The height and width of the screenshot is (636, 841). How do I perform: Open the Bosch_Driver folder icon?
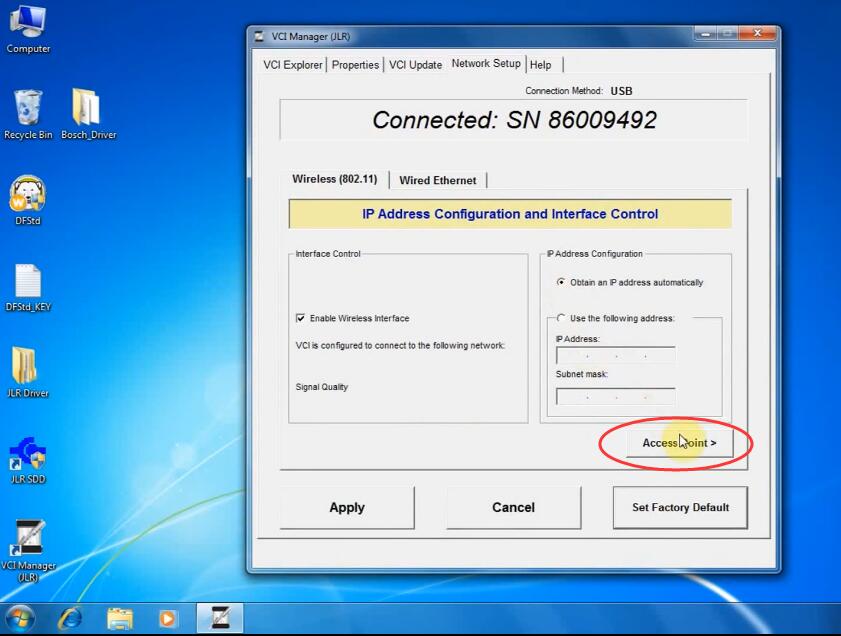tap(88, 115)
